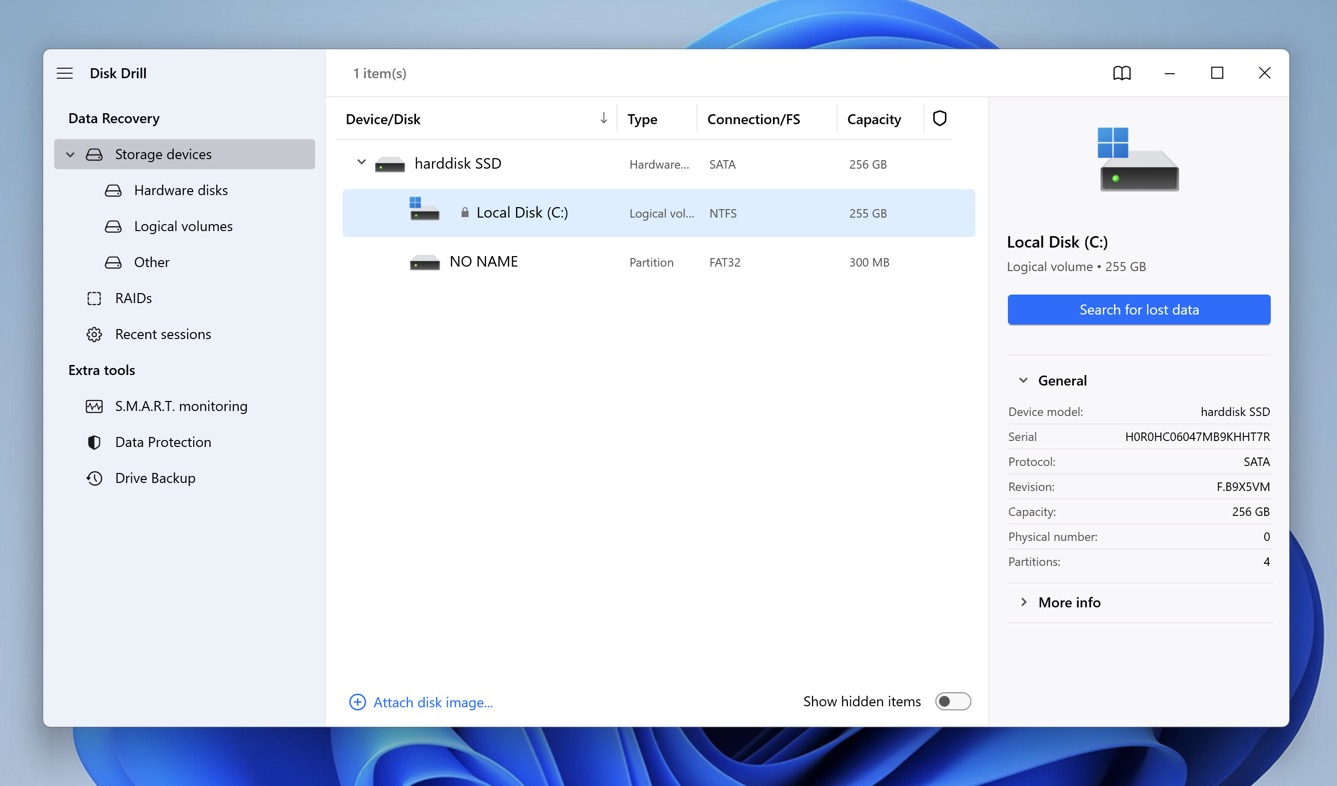Click the harddisk SSD drive icon
This screenshot has height=786, width=1337.
point(390,164)
